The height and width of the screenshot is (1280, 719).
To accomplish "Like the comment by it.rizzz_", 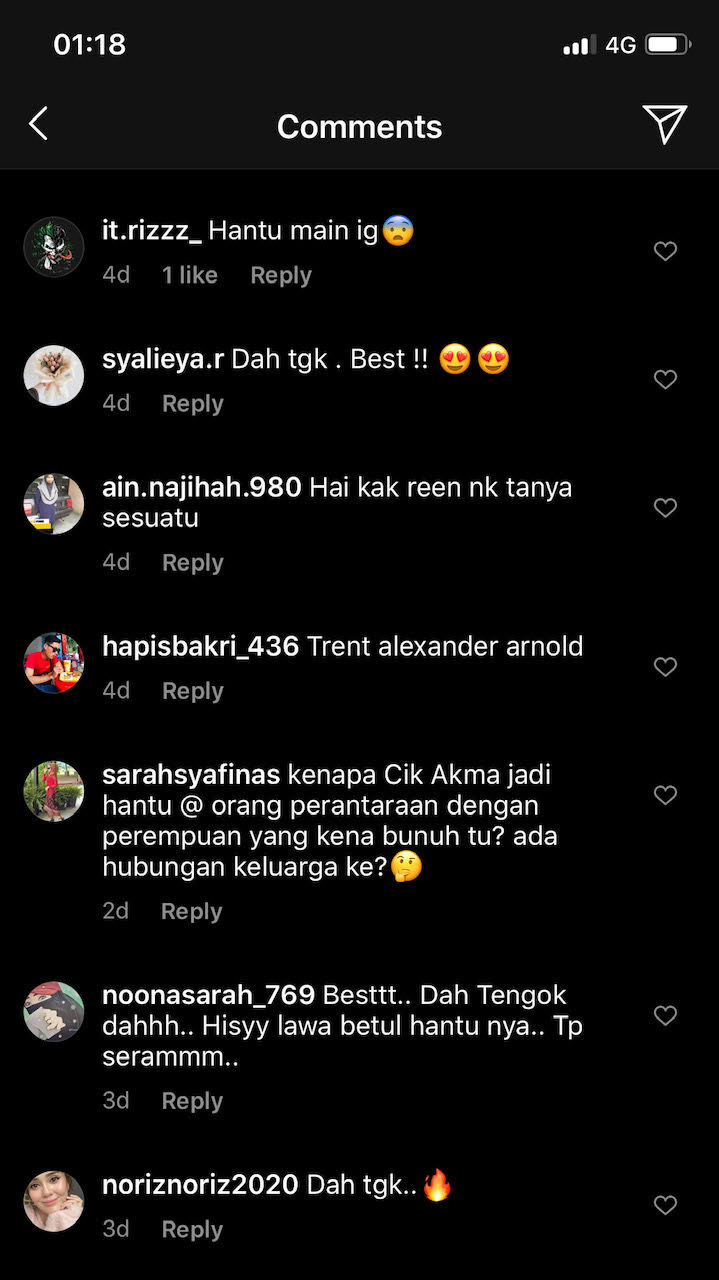I will coord(665,251).
